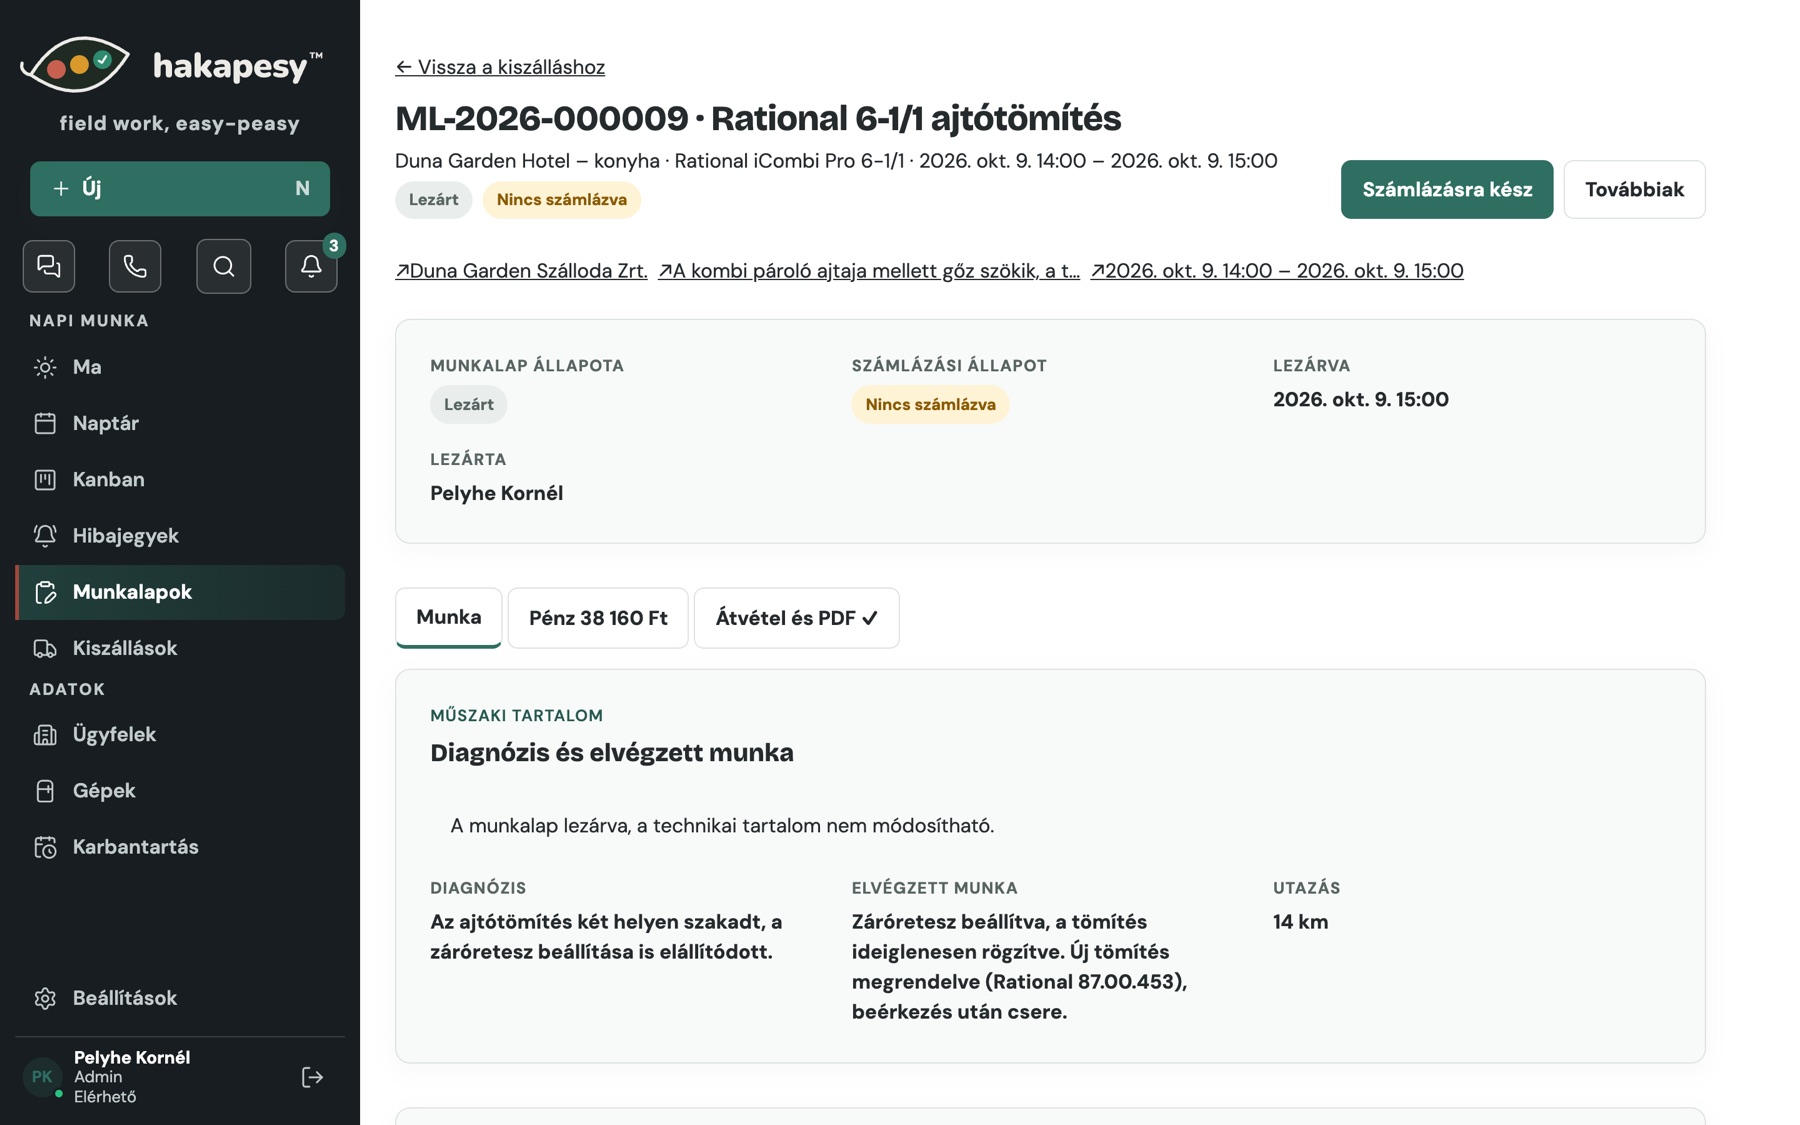Follow Vissza a kiszálláshoz back link
This screenshot has width=1800, height=1125.
point(500,67)
